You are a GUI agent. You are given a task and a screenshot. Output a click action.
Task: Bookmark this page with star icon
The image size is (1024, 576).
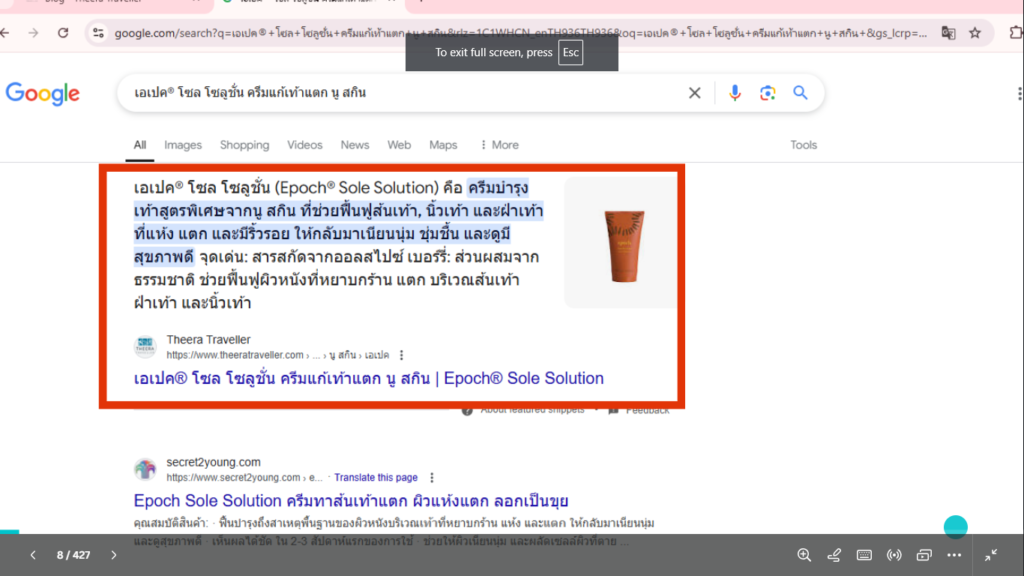click(975, 33)
